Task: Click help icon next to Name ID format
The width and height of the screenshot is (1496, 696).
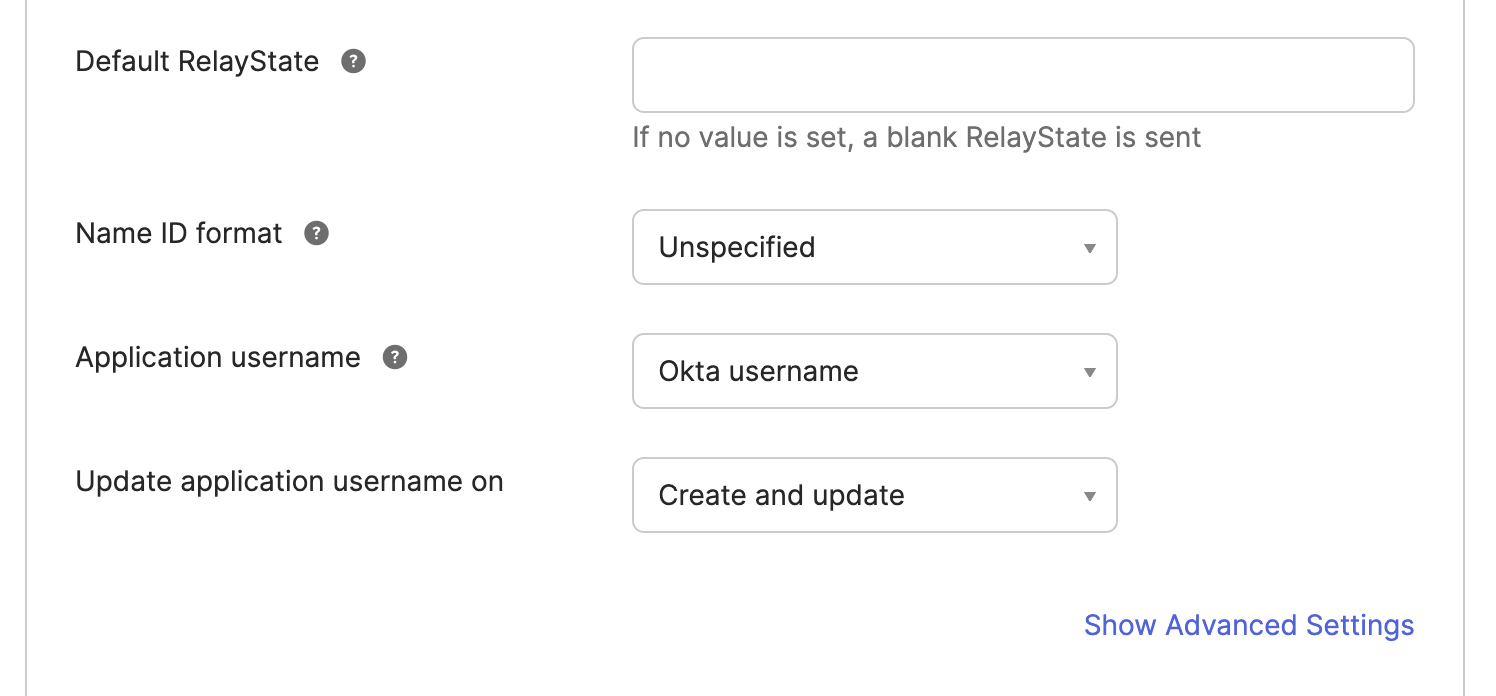Action: coord(317,234)
